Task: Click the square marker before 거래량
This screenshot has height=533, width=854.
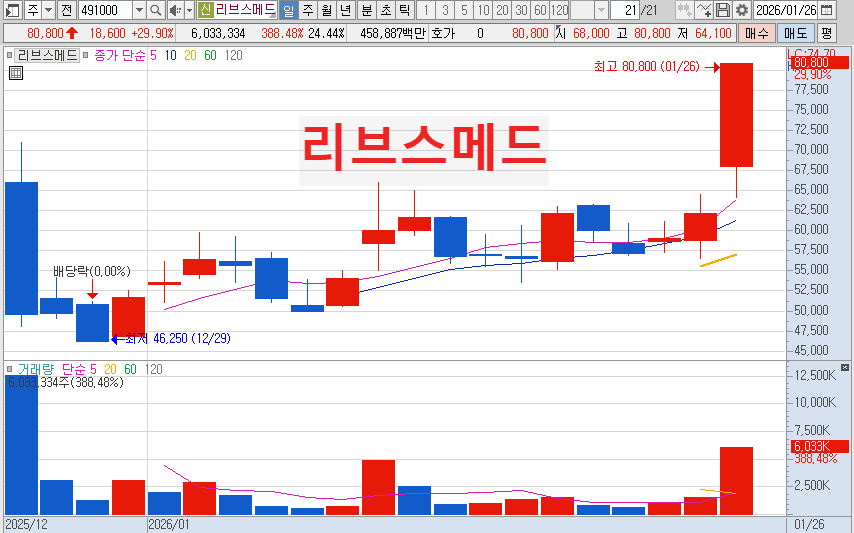Action: pyautogui.click(x=9, y=369)
